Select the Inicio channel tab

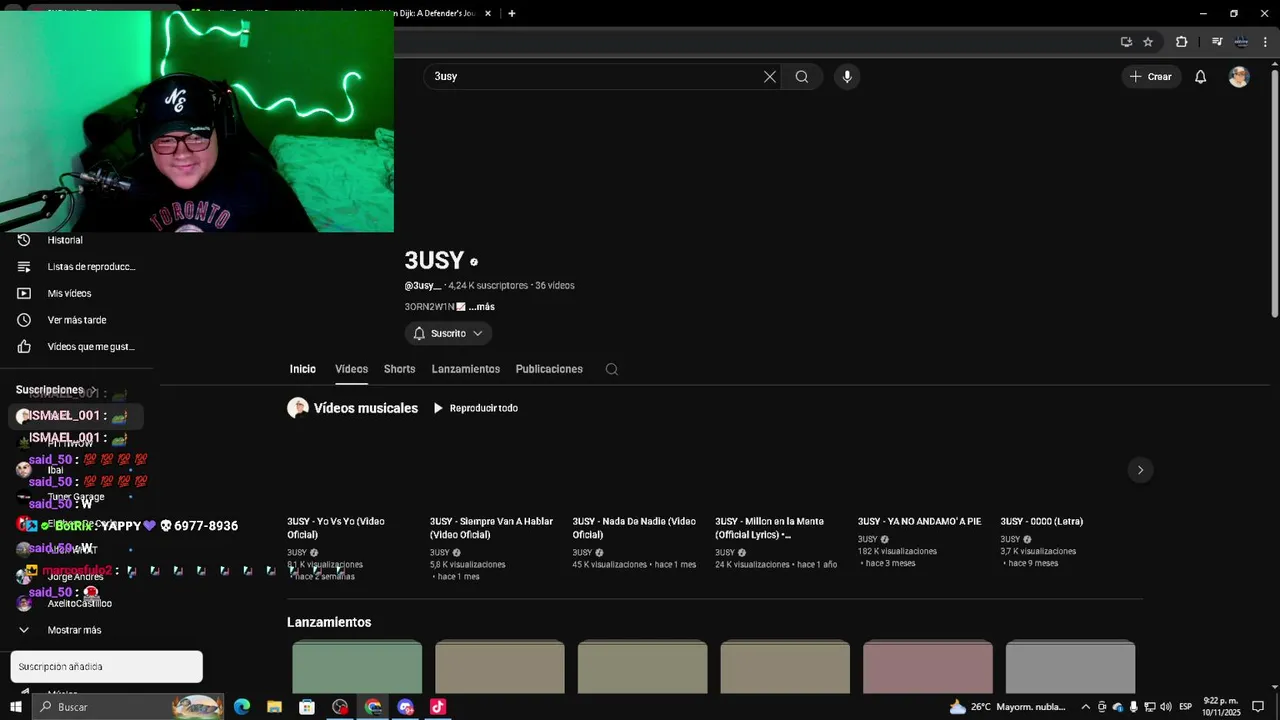[x=303, y=369]
